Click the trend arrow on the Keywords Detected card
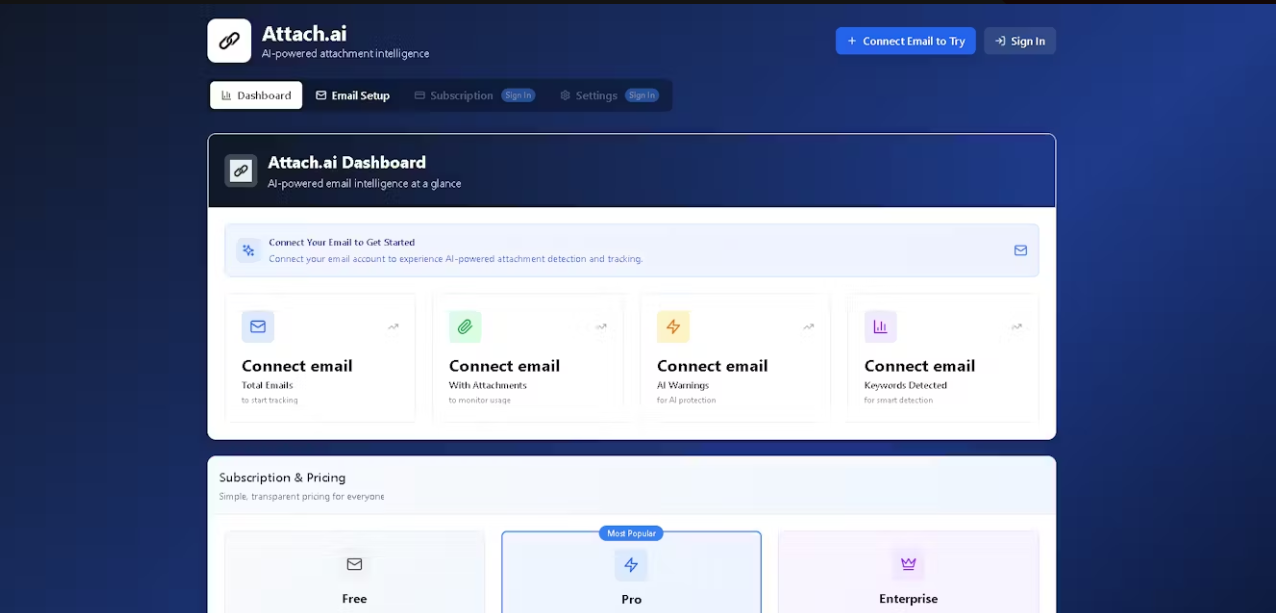The width and height of the screenshot is (1276, 613). pos(1016,327)
